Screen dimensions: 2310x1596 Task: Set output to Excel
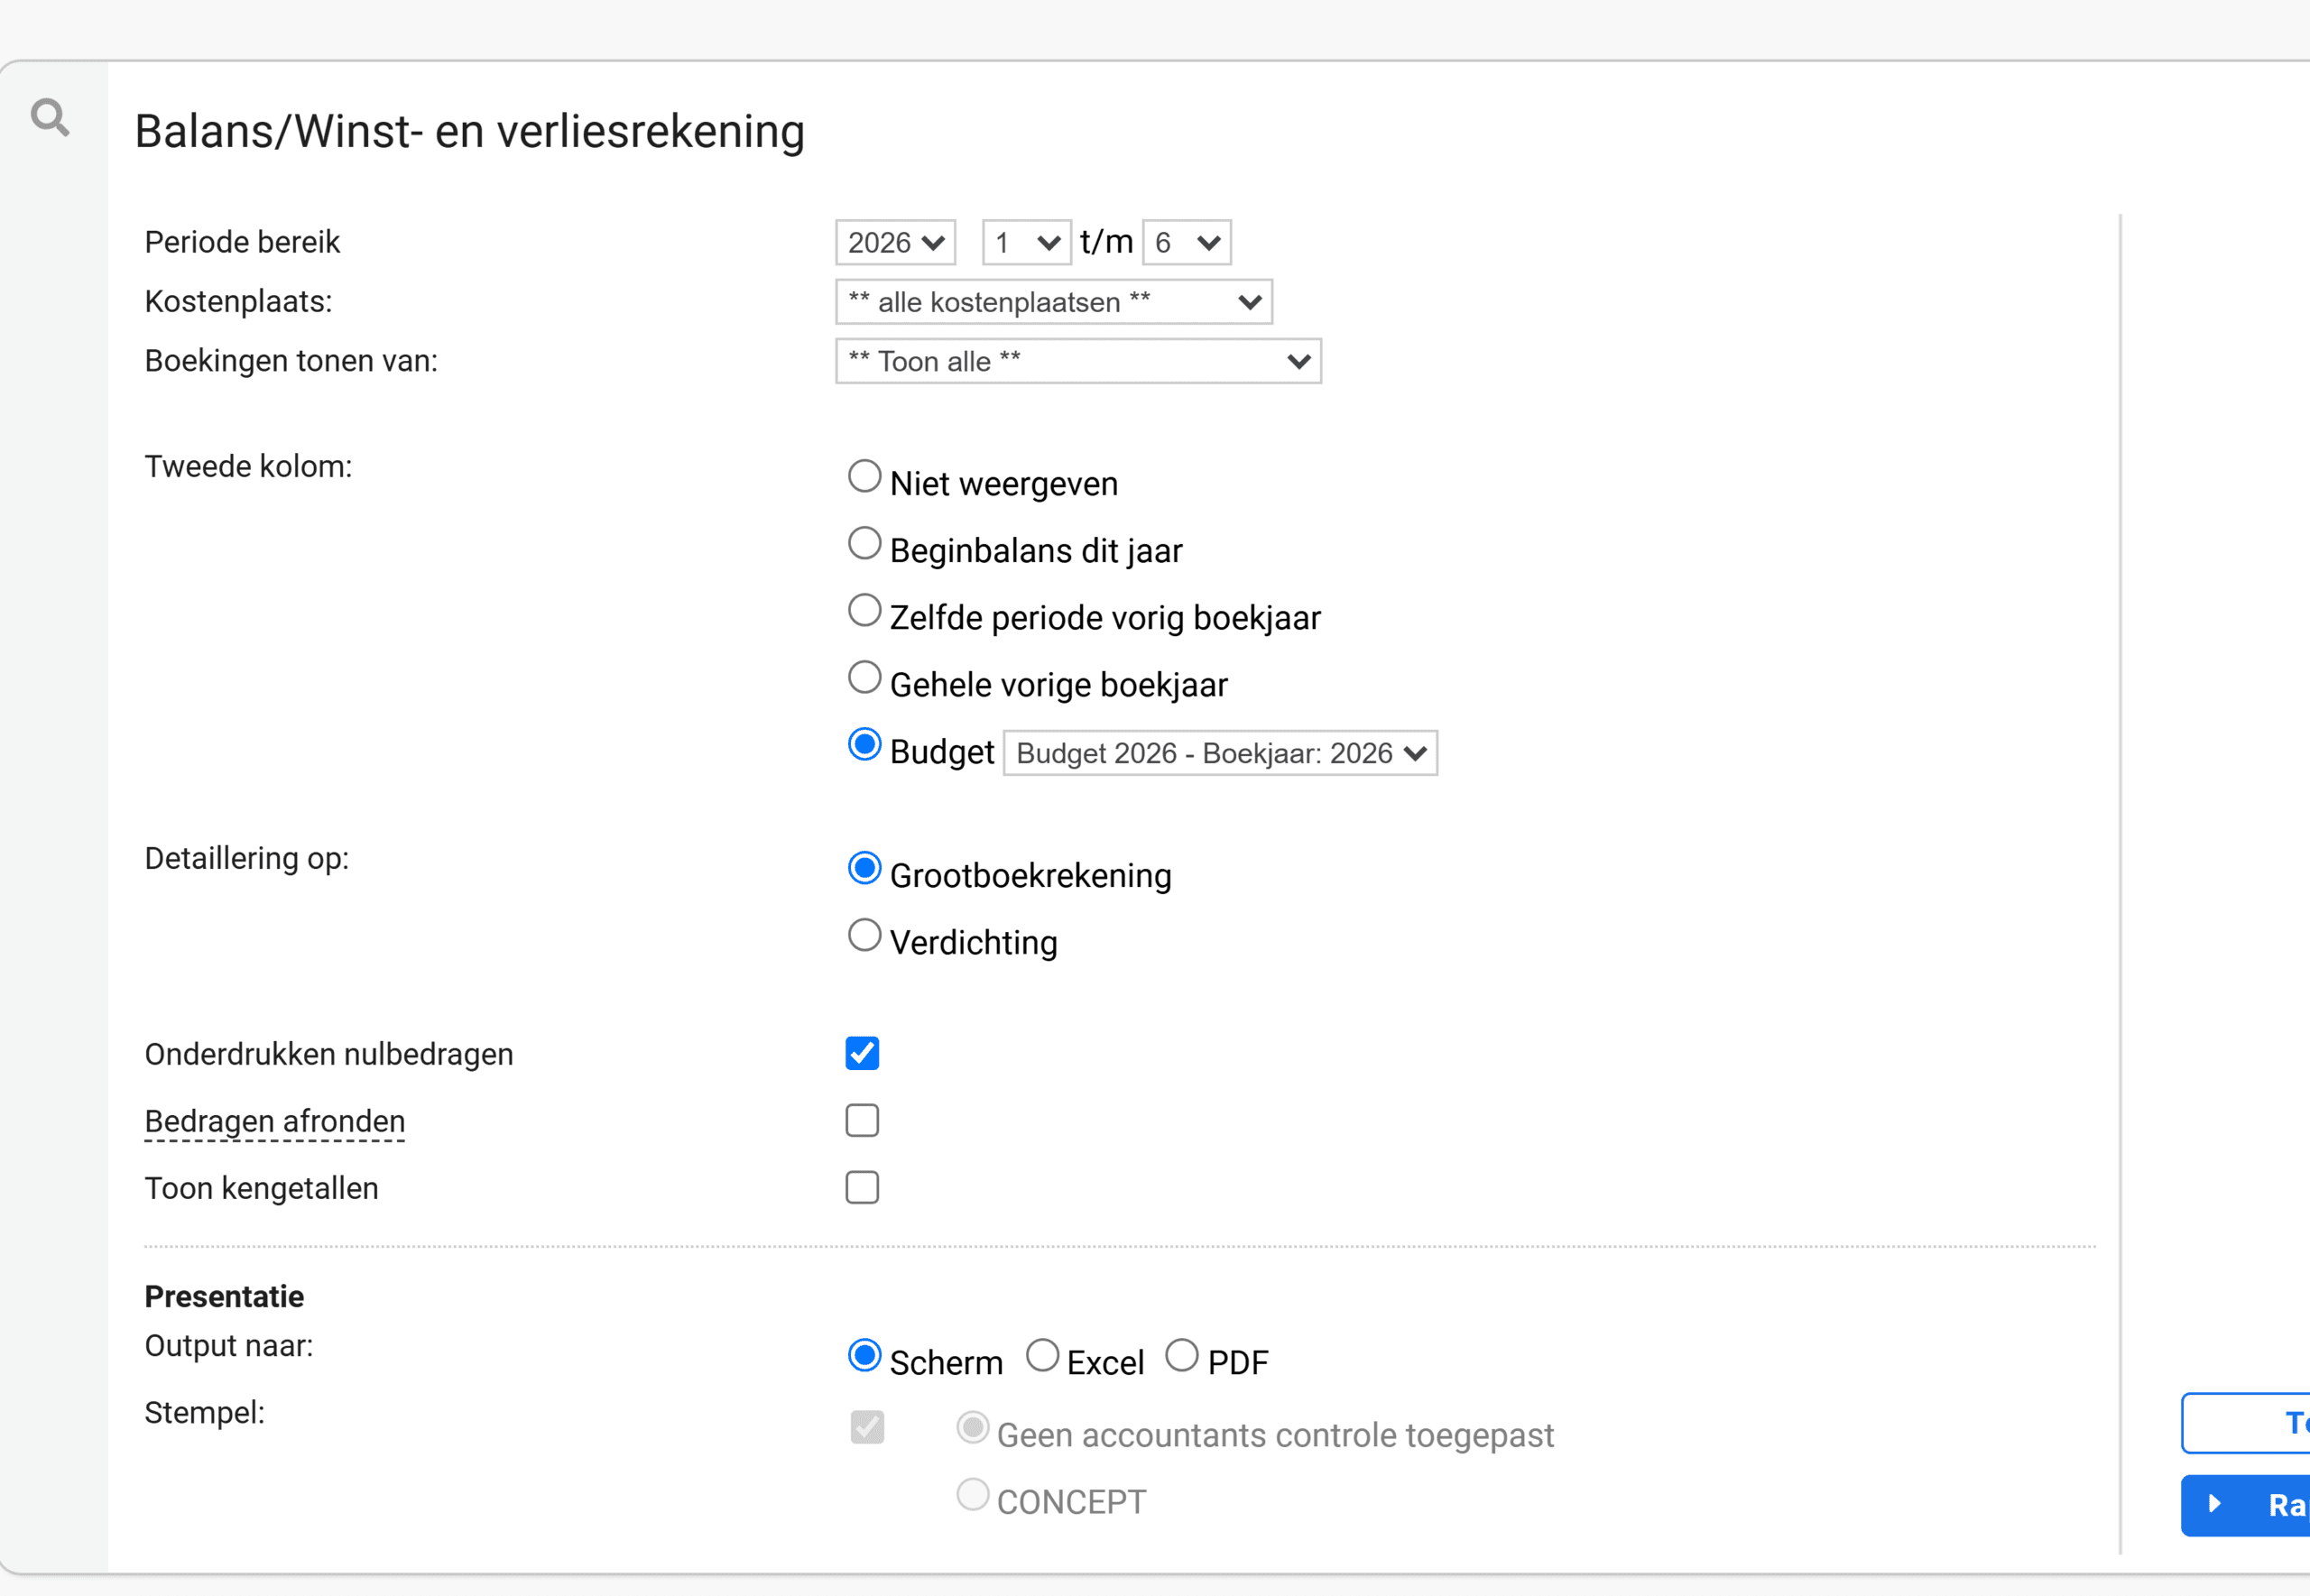1042,1355
